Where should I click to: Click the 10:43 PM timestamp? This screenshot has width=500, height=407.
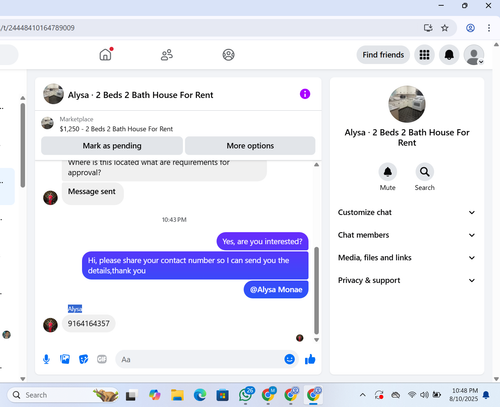coord(174,220)
